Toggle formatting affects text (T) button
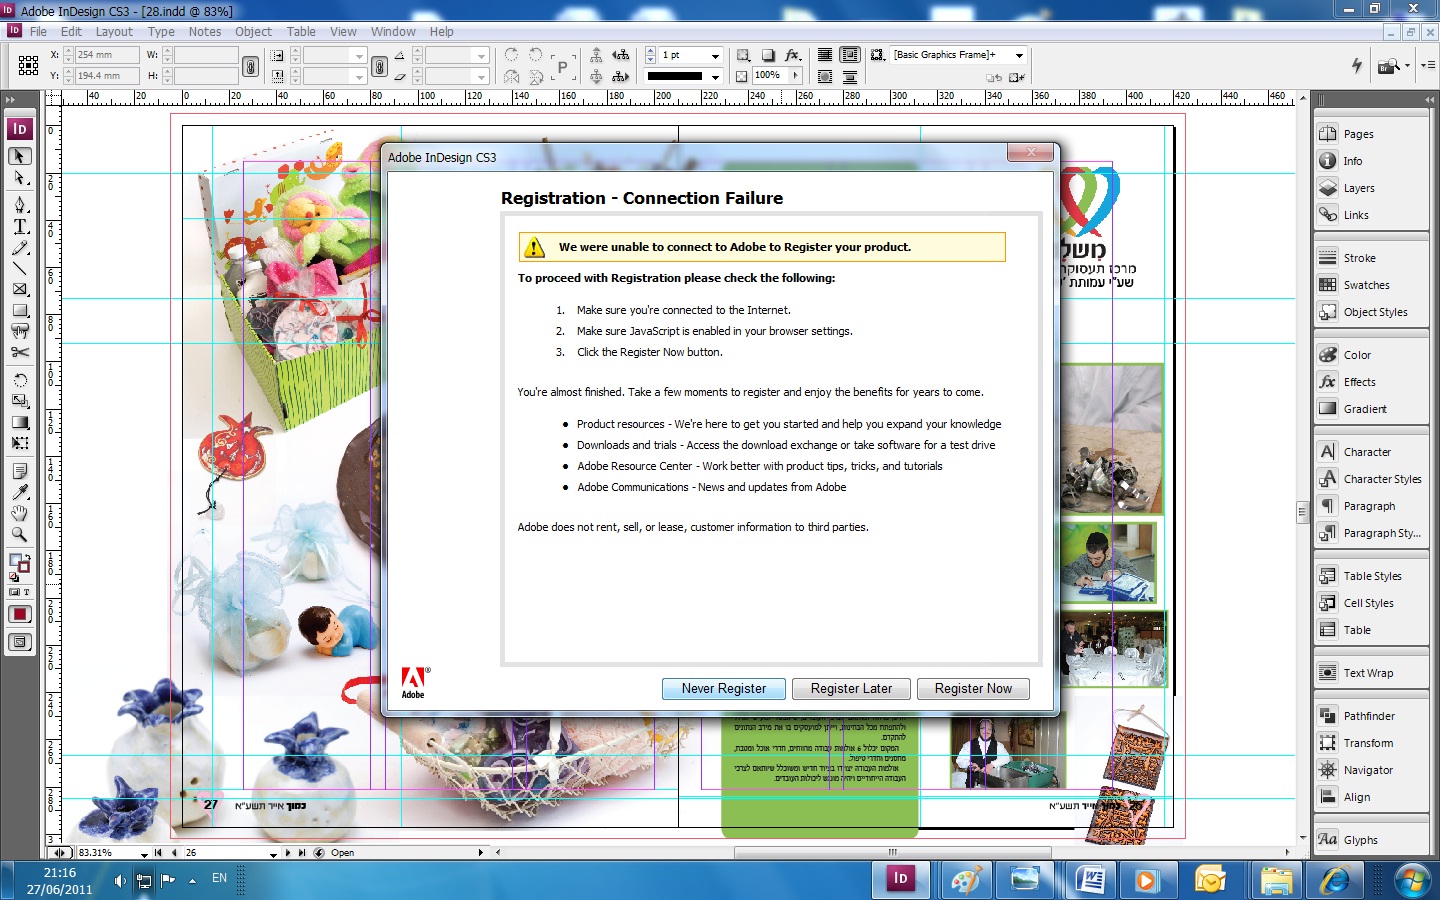Image resolution: width=1440 pixels, height=900 pixels. tap(26, 593)
